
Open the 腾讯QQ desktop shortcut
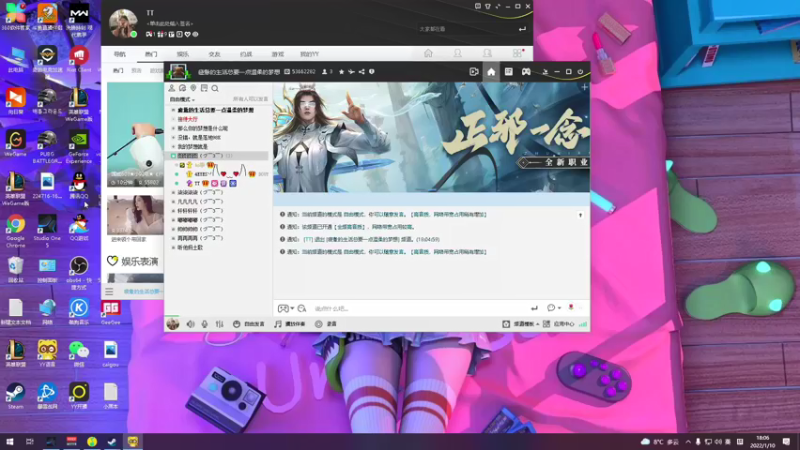(x=79, y=186)
